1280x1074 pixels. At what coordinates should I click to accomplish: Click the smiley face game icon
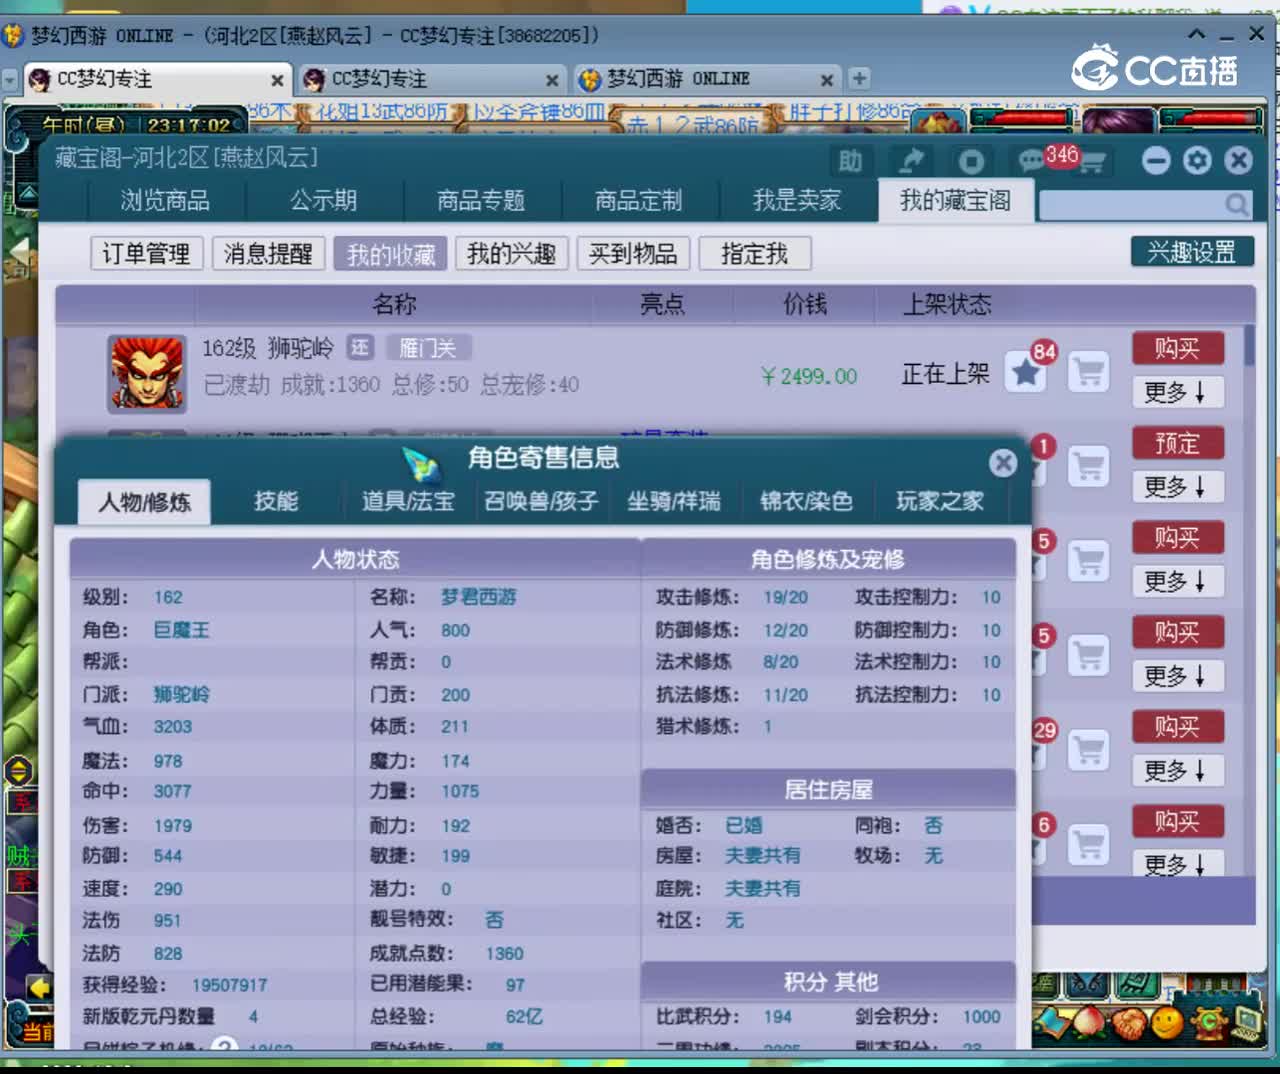point(1166,1022)
